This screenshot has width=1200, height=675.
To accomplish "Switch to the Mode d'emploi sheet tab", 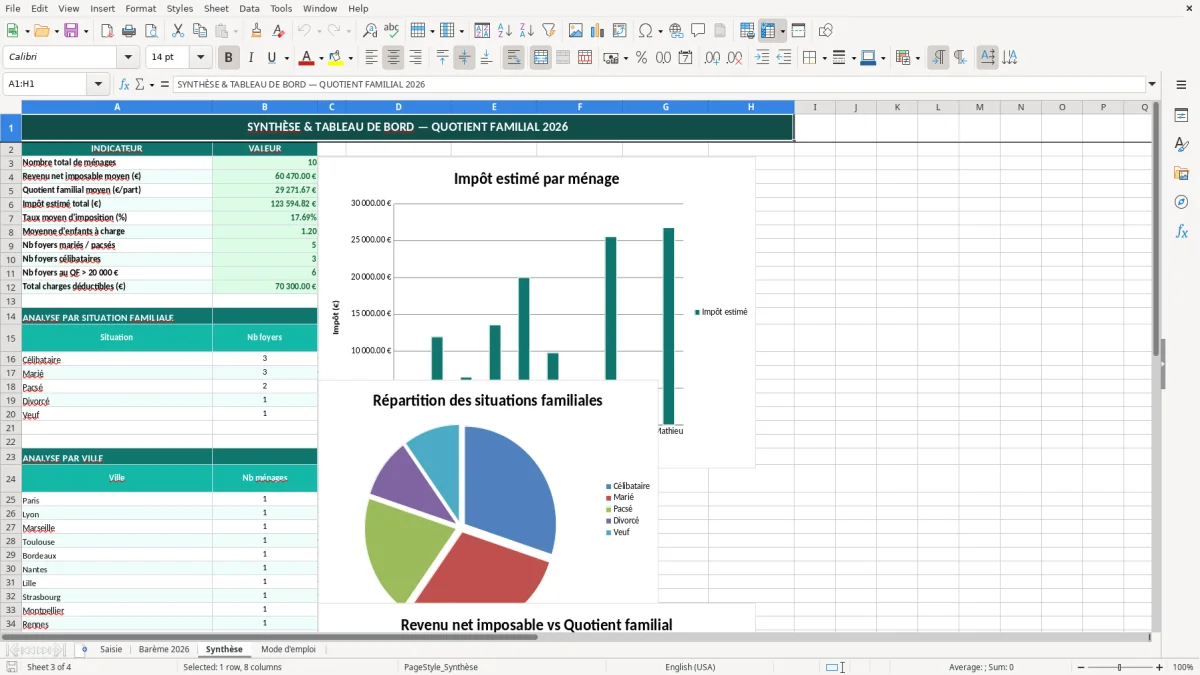I will (x=288, y=649).
